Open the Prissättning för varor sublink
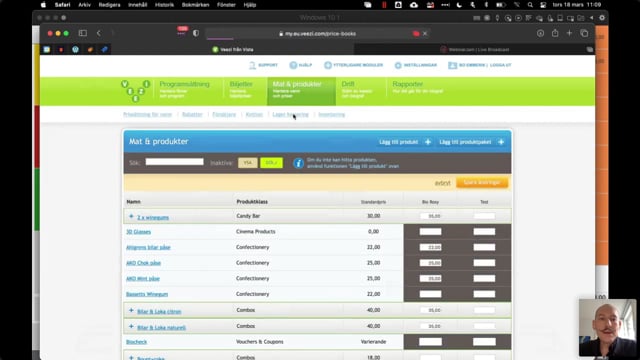Viewport: 640px width, 360px height. [x=147, y=115]
